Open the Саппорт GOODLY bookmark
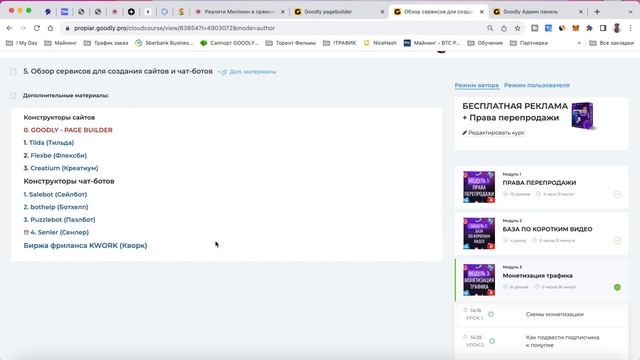 [x=229, y=43]
